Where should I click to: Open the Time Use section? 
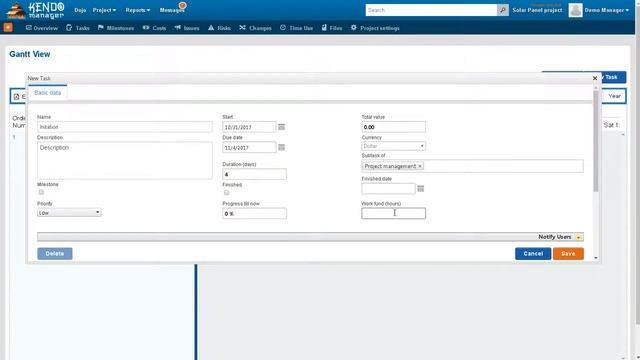[296, 28]
